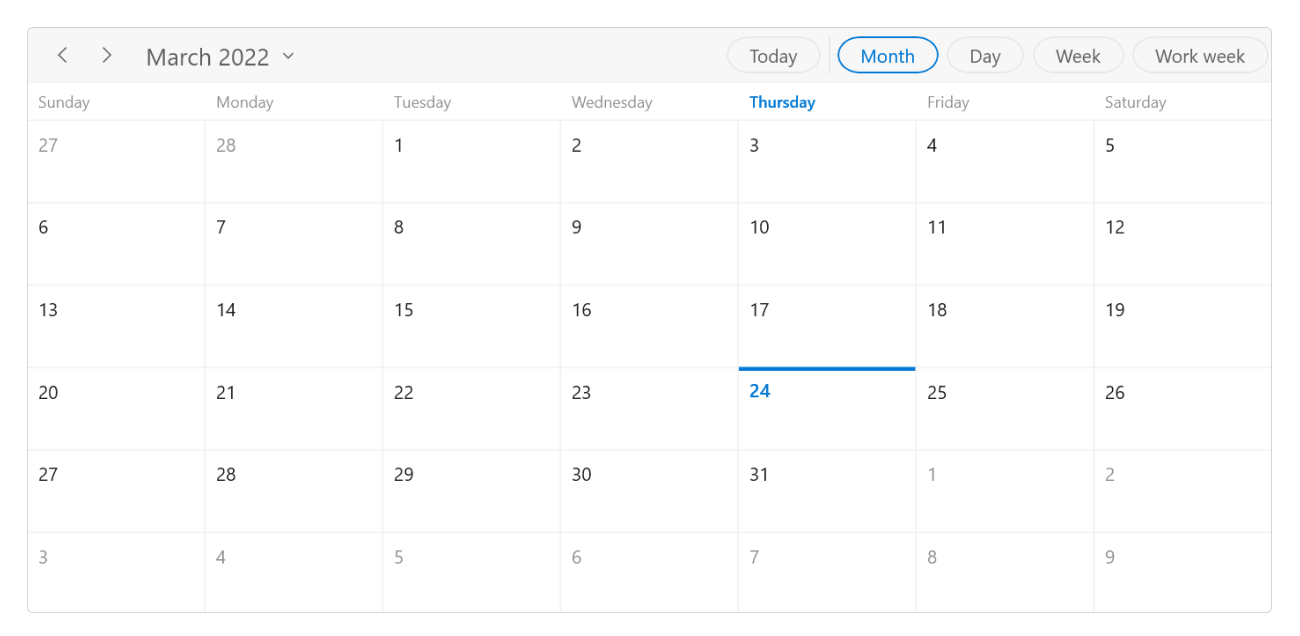This screenshot has height=636, width=1300.
Task: Click the grayed-out April 1 cell
Action: (x=1004, y=490)
